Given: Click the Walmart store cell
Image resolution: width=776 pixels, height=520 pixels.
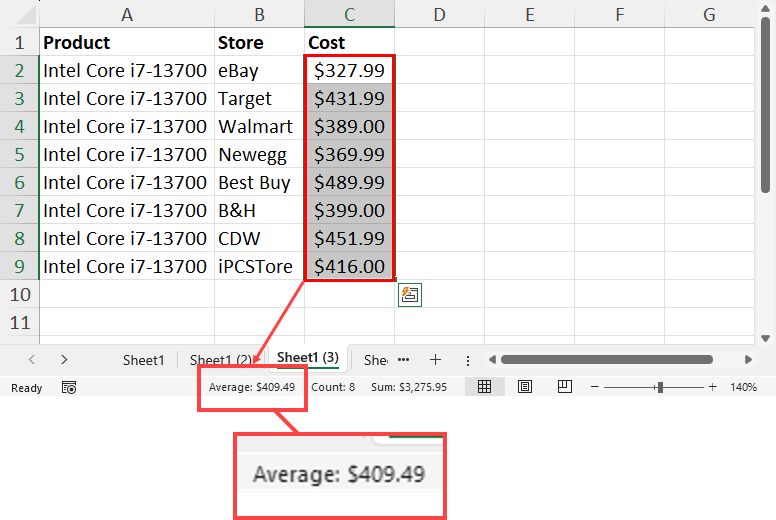Looking at the screenshot, I should pyautogui.click(x=259, y=126).
